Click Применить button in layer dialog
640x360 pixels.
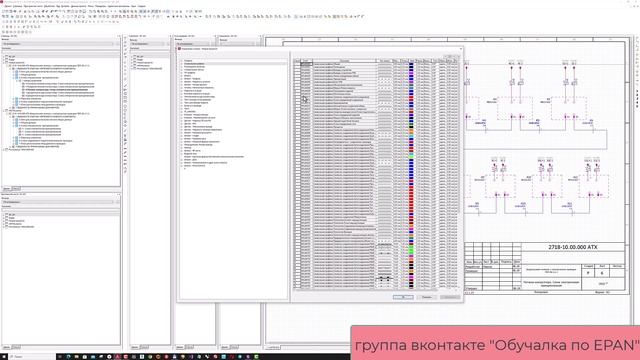click(450, 297)
